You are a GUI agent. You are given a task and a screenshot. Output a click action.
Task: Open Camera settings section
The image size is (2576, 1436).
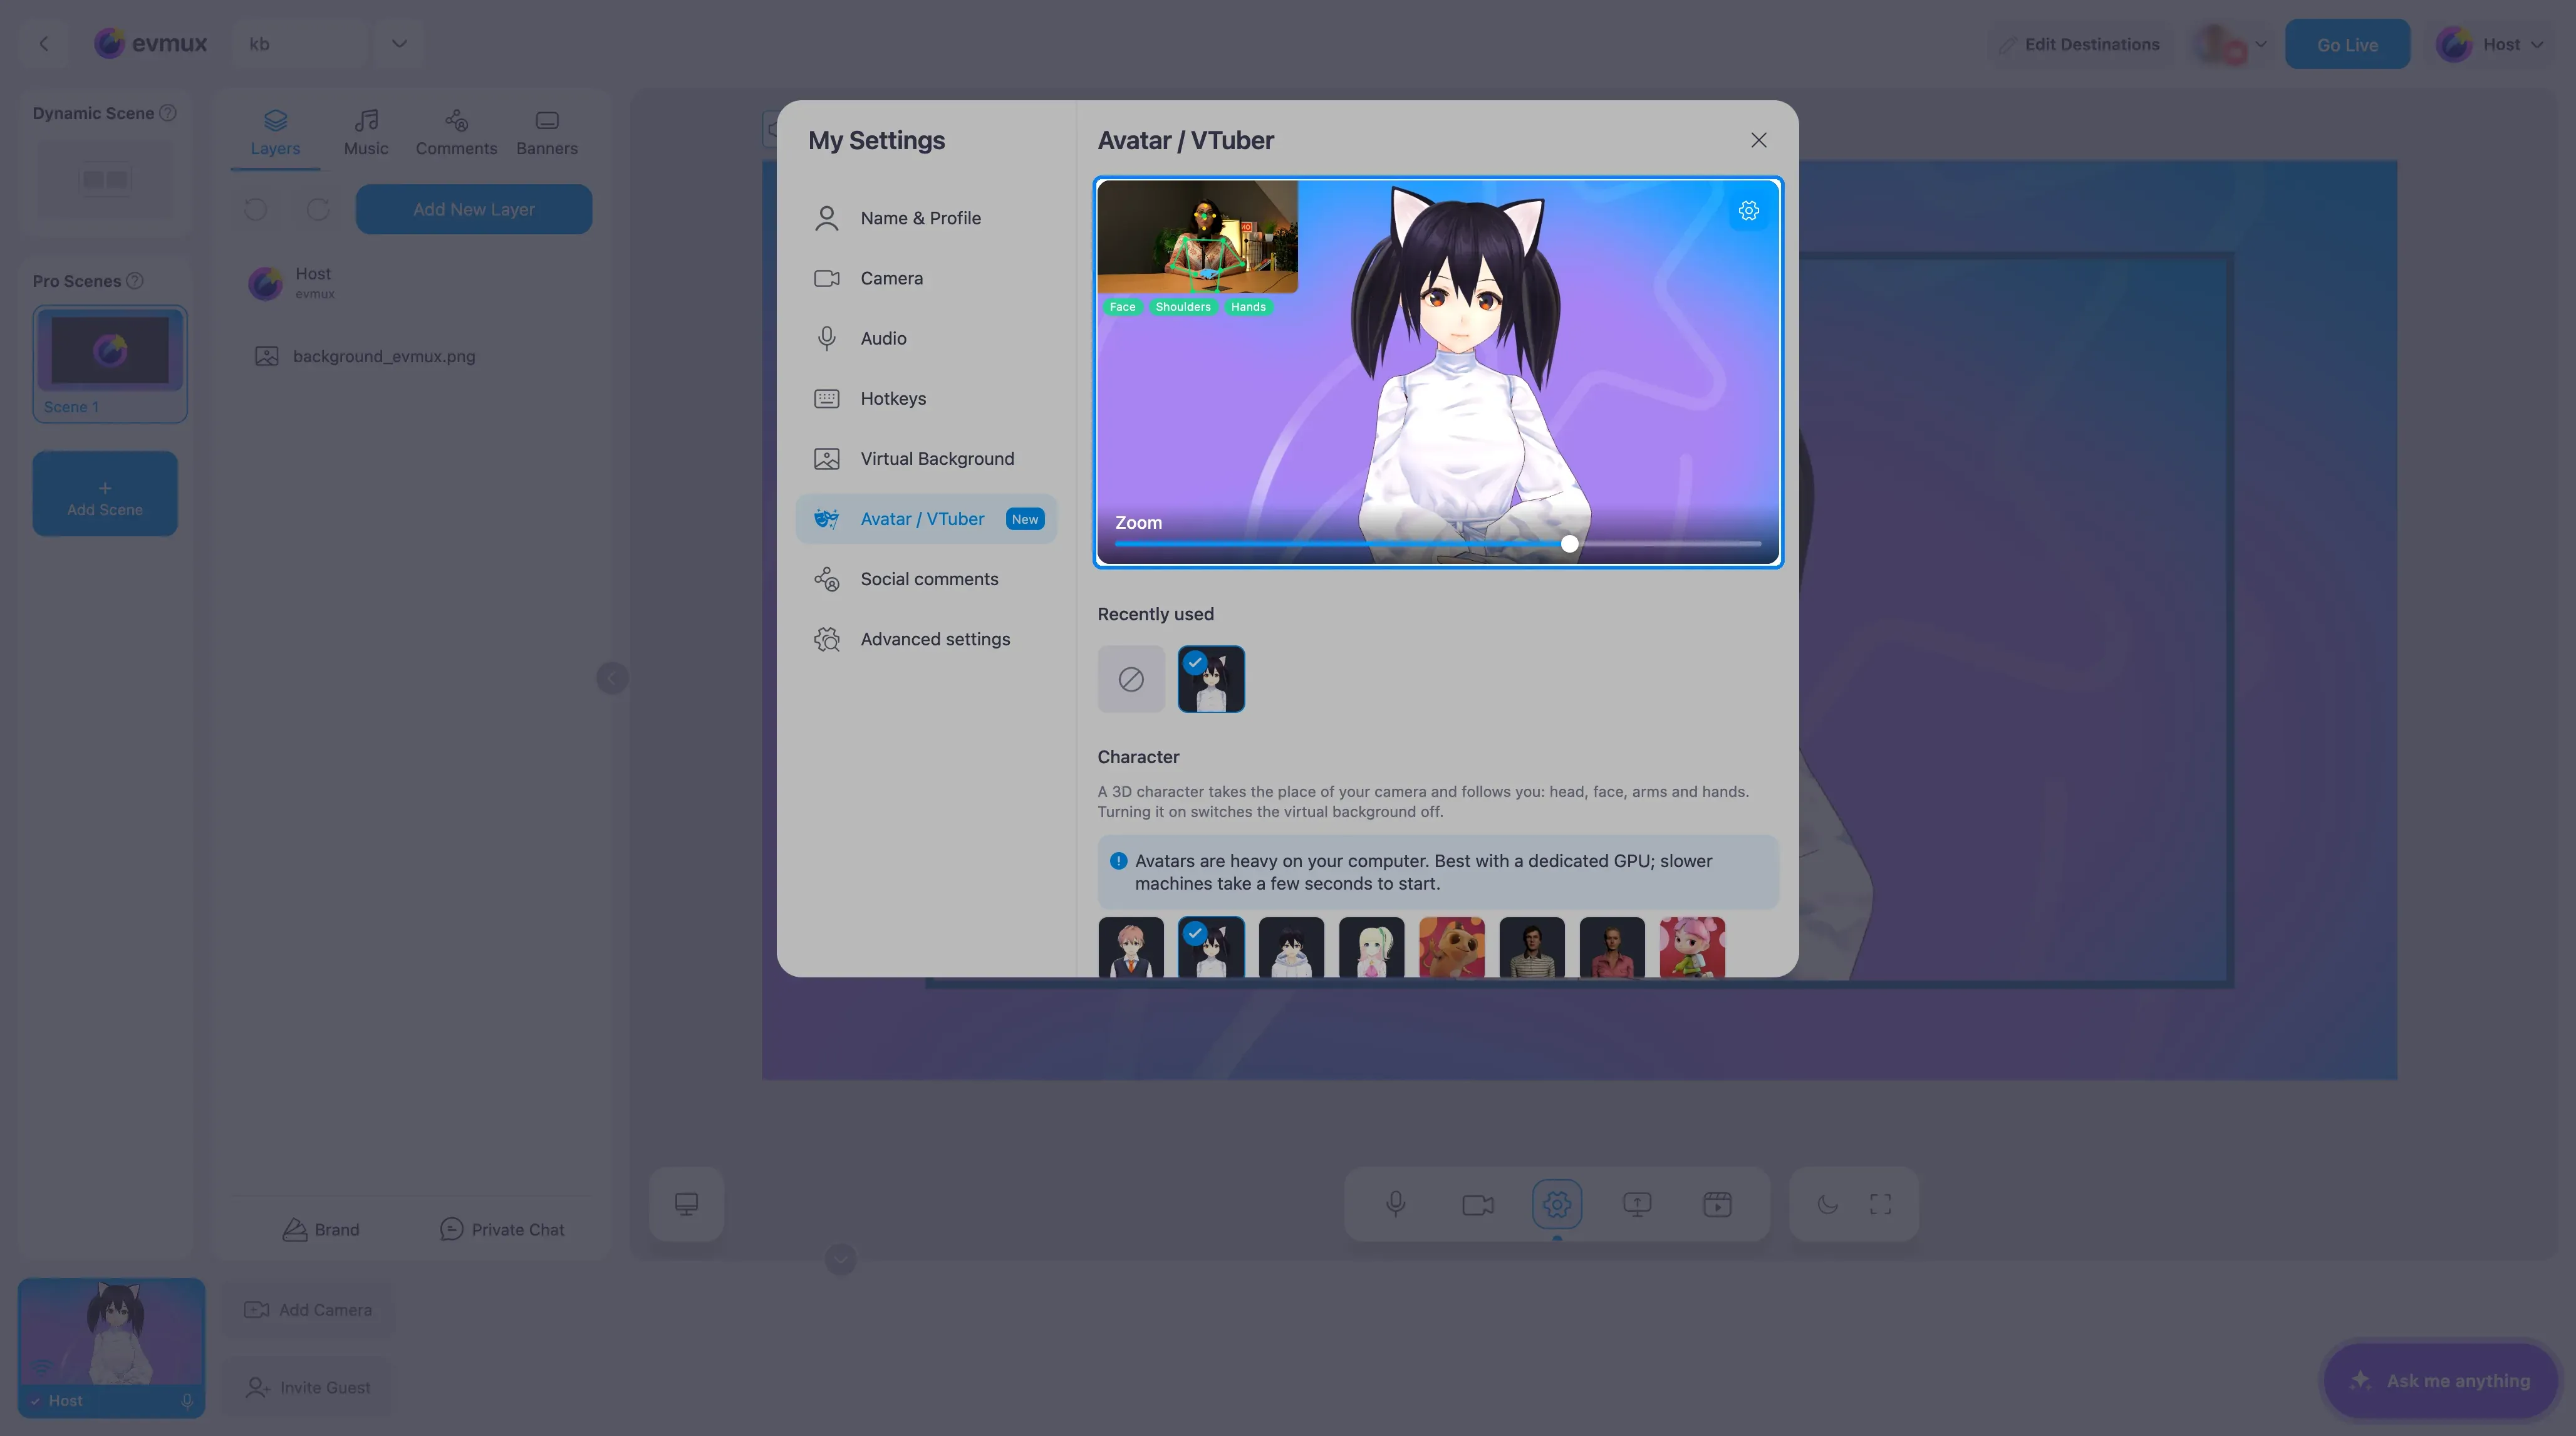(926, 278)
